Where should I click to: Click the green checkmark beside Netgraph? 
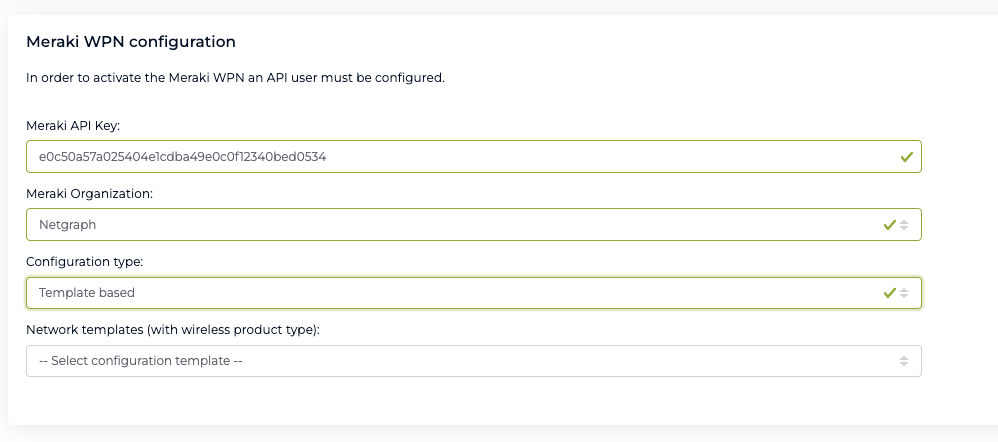[889, 225]
